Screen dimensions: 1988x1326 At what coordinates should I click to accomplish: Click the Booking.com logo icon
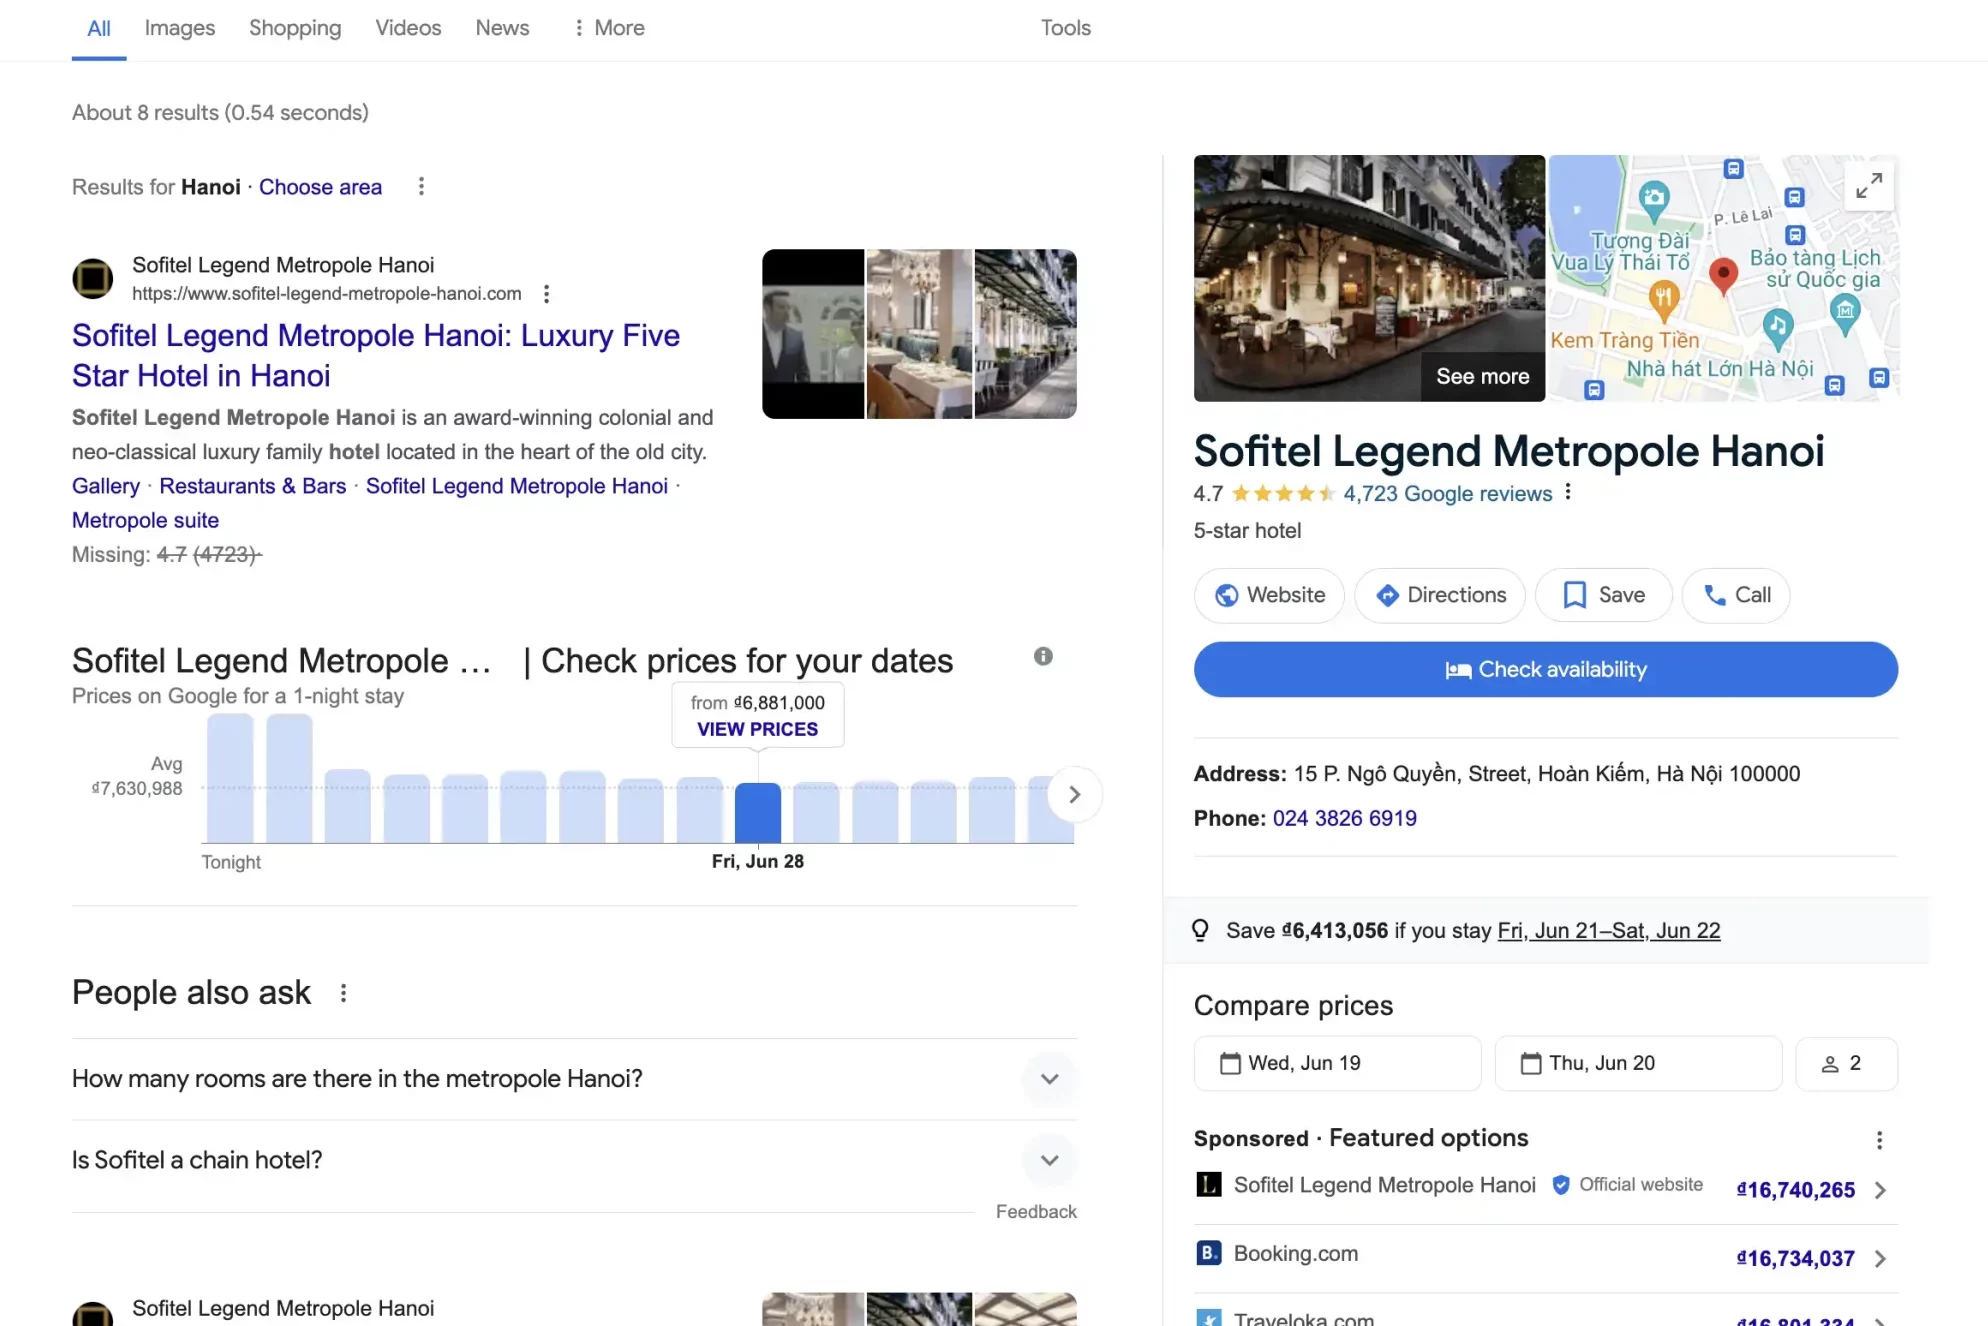[1209, 1253]
